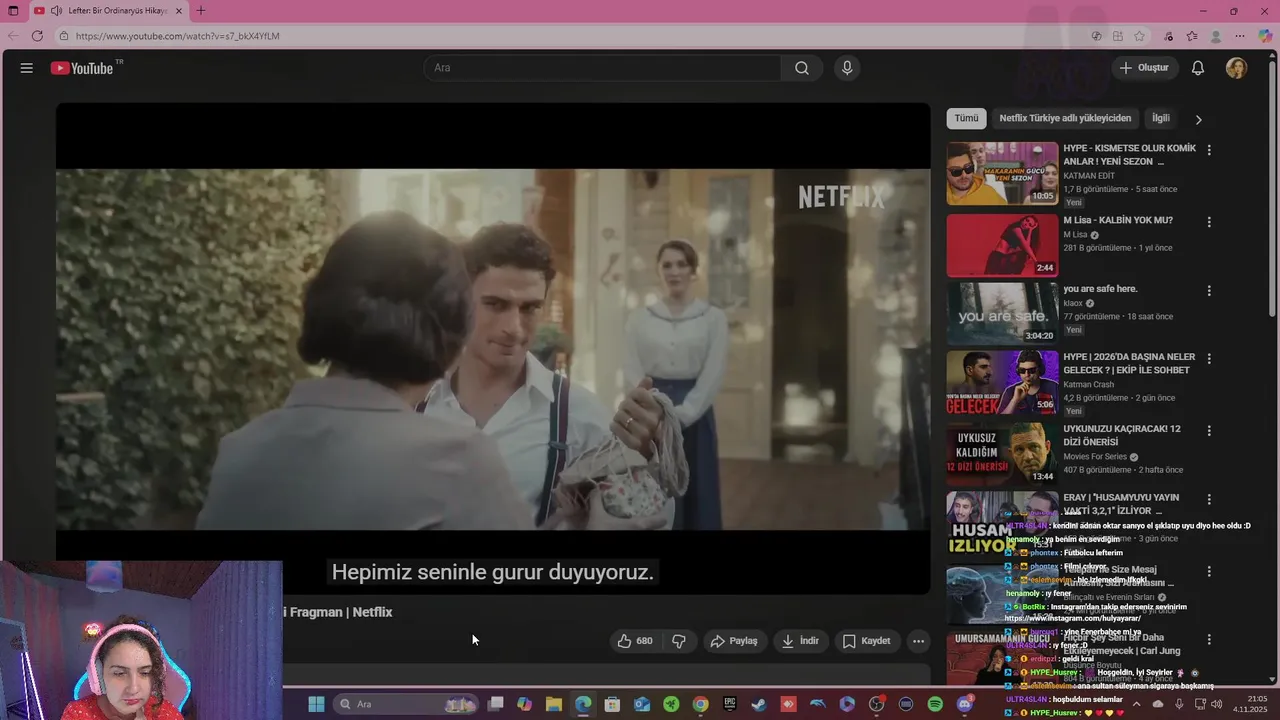Image resolution: width=1280 pixels, height=720 pixels.
Task: Click the Netflix video player
Action: point(493,349)
